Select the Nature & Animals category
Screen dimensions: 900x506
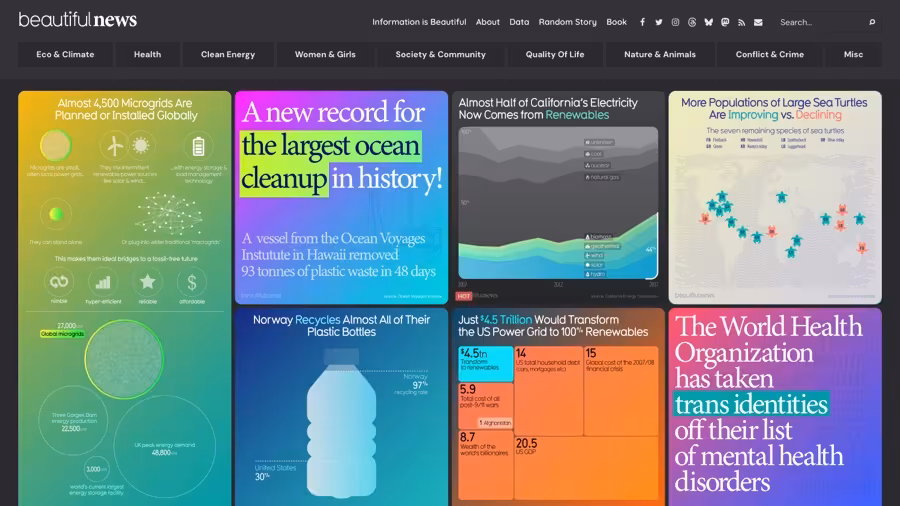coord(660,55)
